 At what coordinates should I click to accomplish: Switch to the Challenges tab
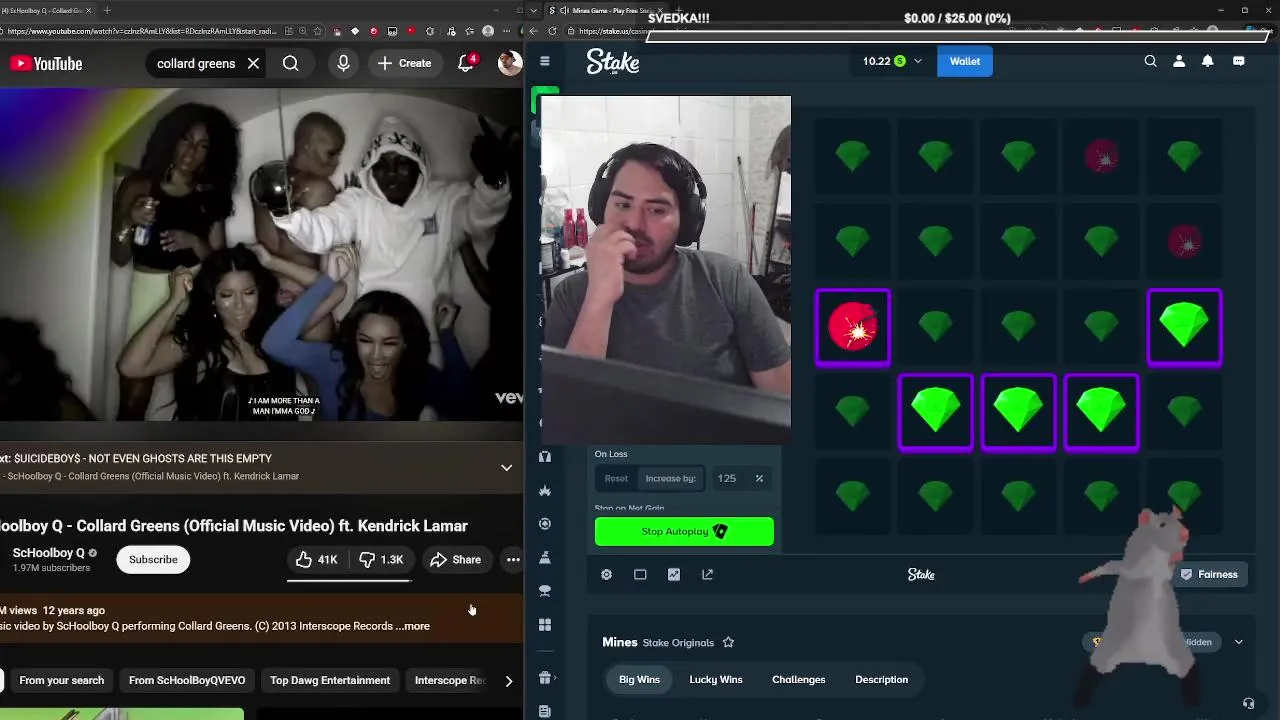pyautogui.click(x=798, y=679)
